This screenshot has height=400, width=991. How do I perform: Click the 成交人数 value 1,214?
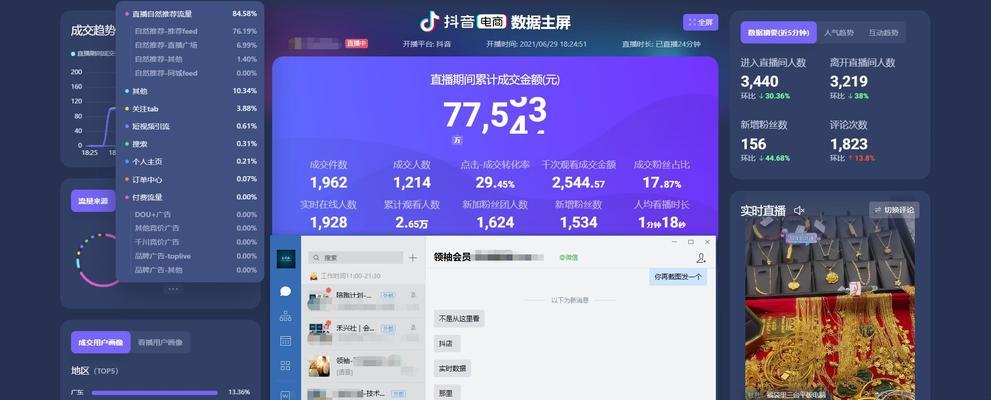coord(411,183)
